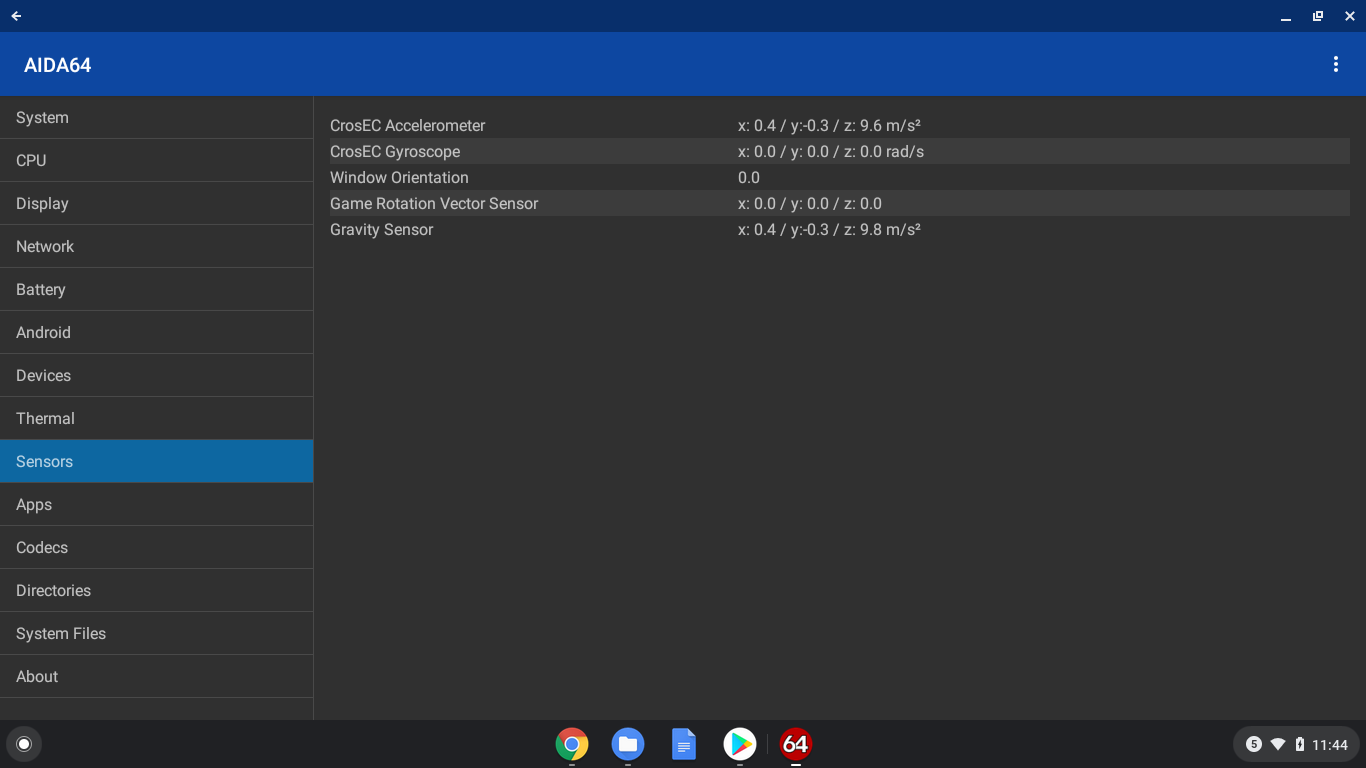Open the Display section

[x=156, y=204]
